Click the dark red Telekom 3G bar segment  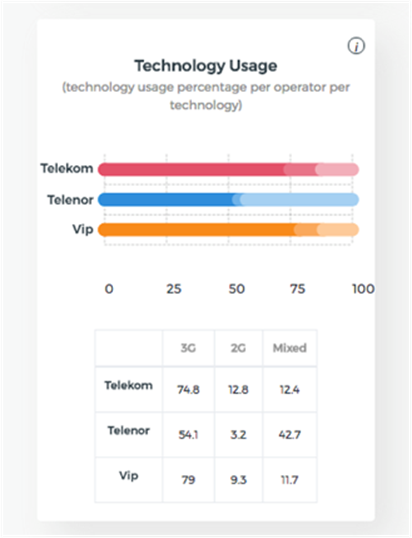(x=194, y=169)
